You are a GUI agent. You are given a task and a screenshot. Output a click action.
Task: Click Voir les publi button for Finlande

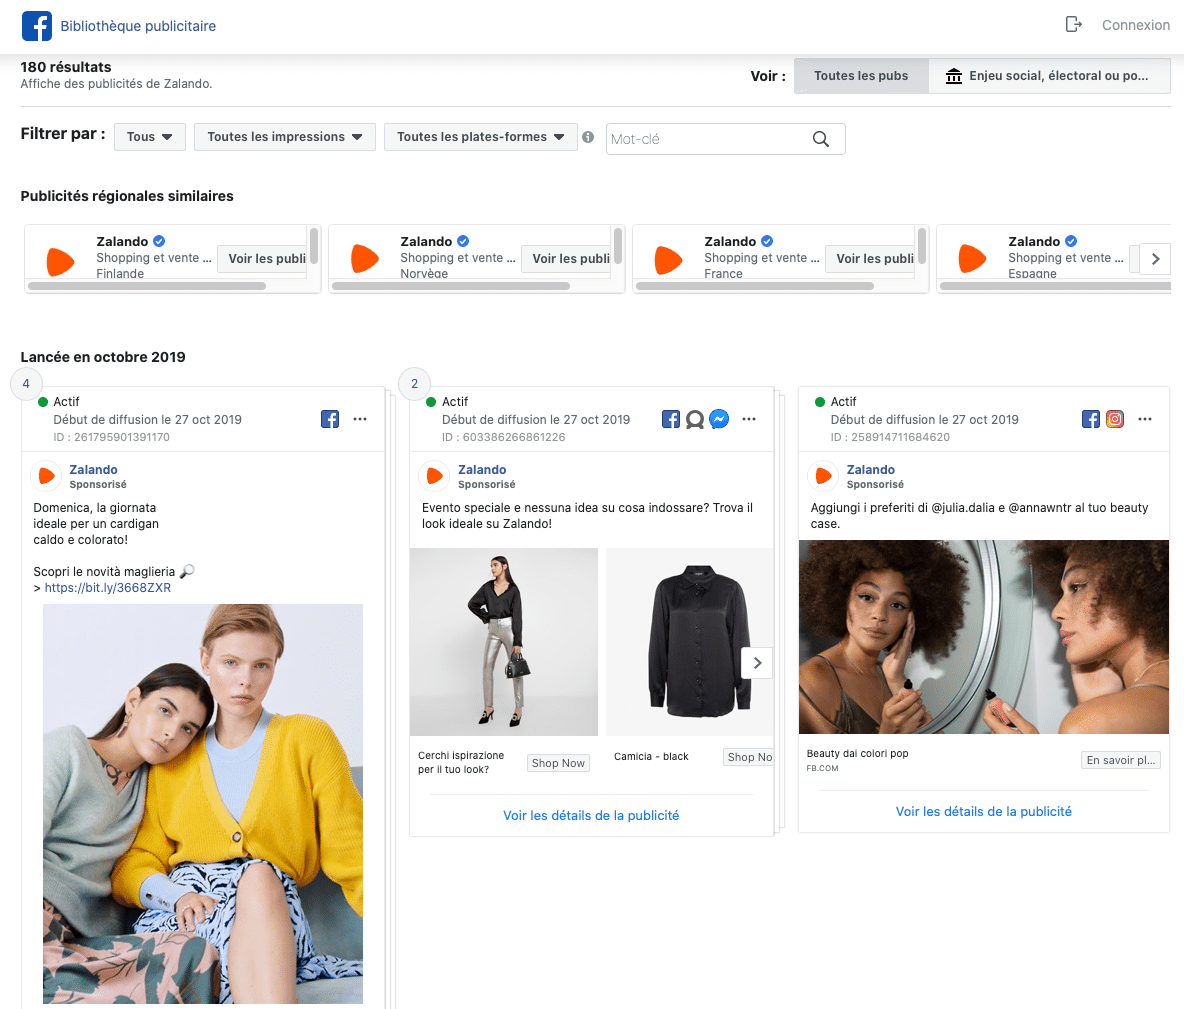click(x=262, y=258)
